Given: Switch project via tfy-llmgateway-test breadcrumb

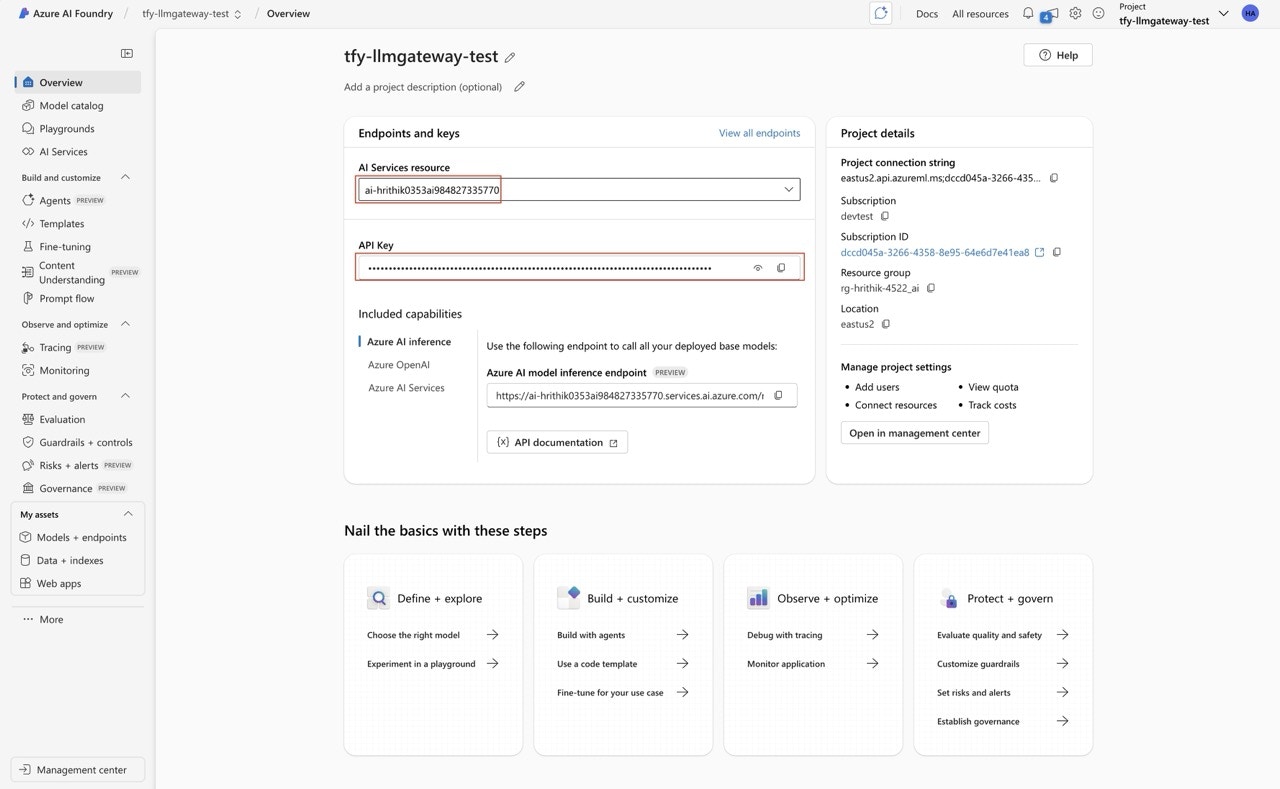Looking at the screenshot, I should point(192,14).
